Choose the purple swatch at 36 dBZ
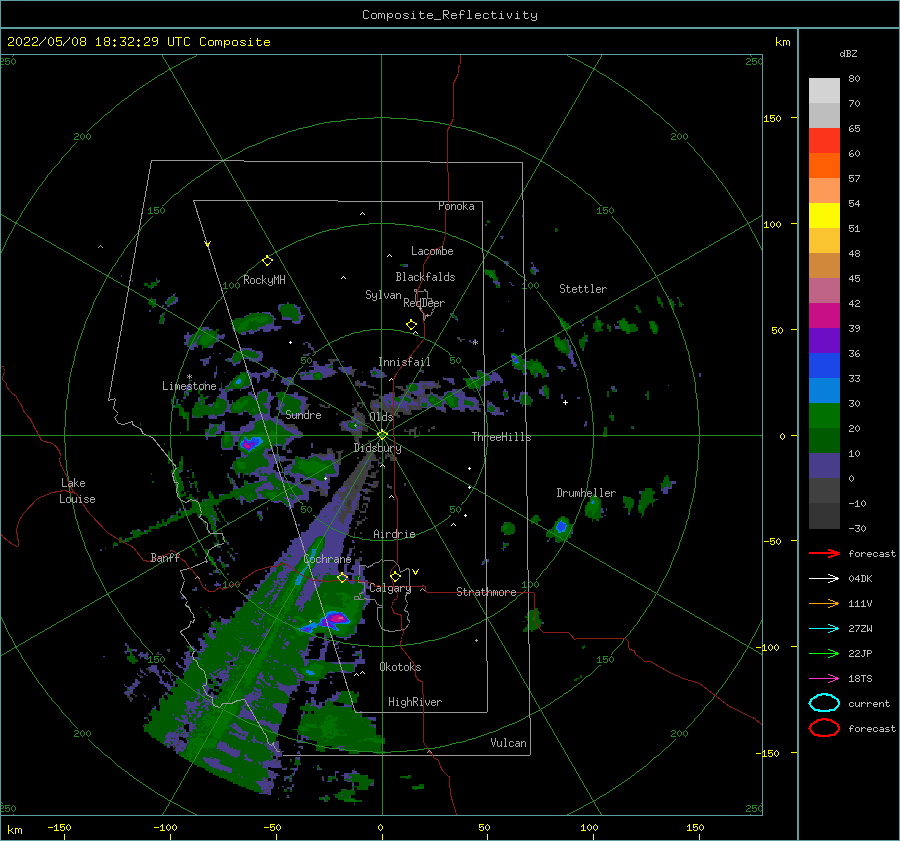Image resolution: width=900 pixels, height=841 pixels. click(824, 340)
